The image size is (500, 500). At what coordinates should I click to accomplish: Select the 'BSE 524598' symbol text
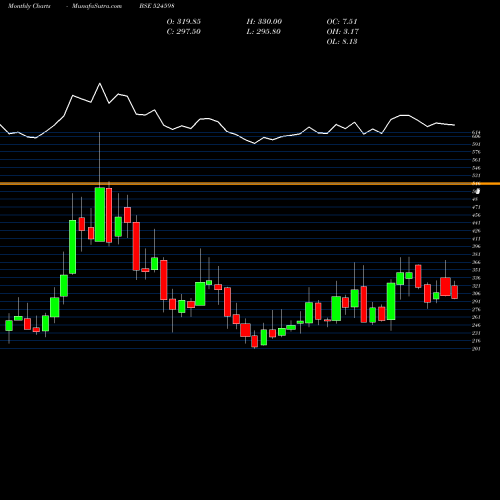pos(157,6)
